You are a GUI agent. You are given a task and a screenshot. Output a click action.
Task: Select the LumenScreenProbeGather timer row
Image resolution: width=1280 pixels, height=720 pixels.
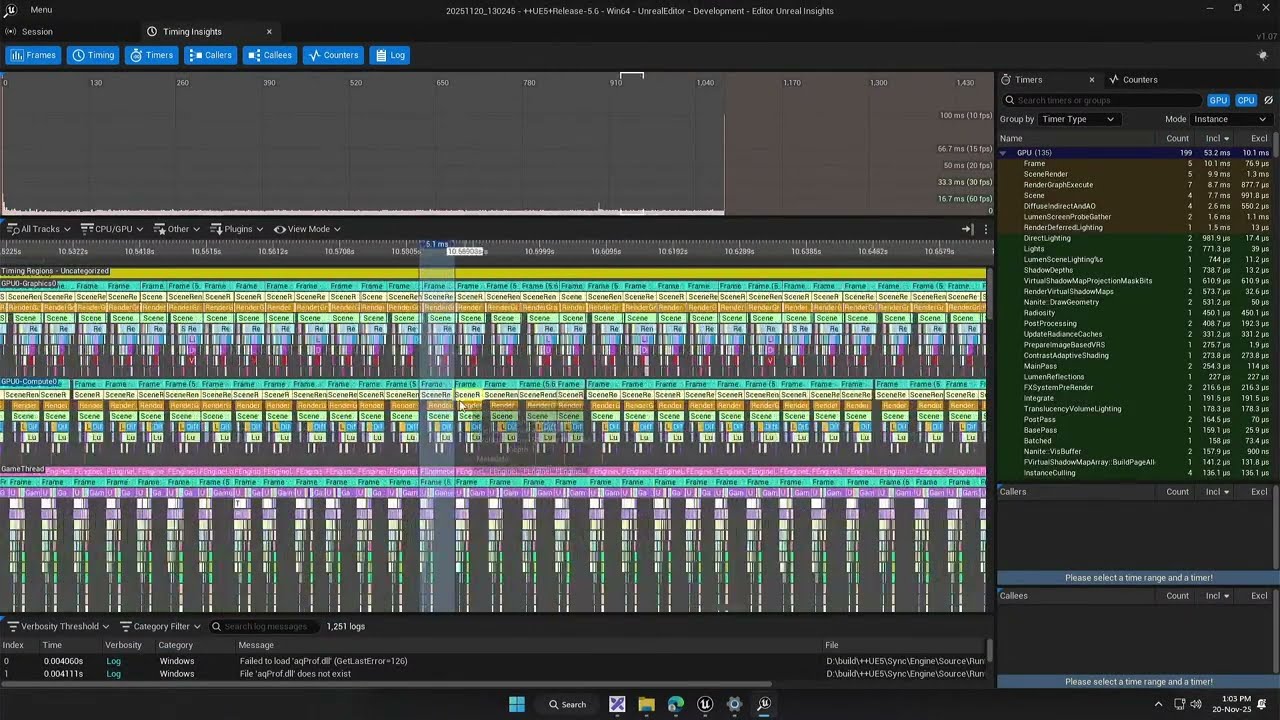(1134, 217)
